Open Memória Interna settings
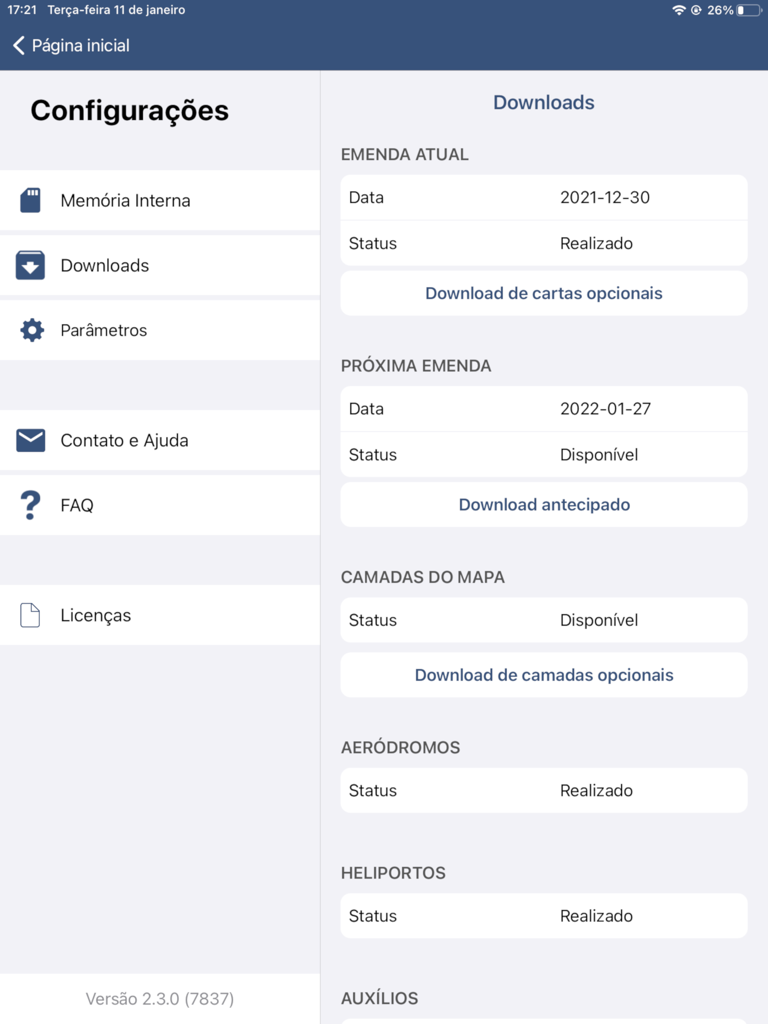This screenshot has width=768, height=1024. coord(125,200)
